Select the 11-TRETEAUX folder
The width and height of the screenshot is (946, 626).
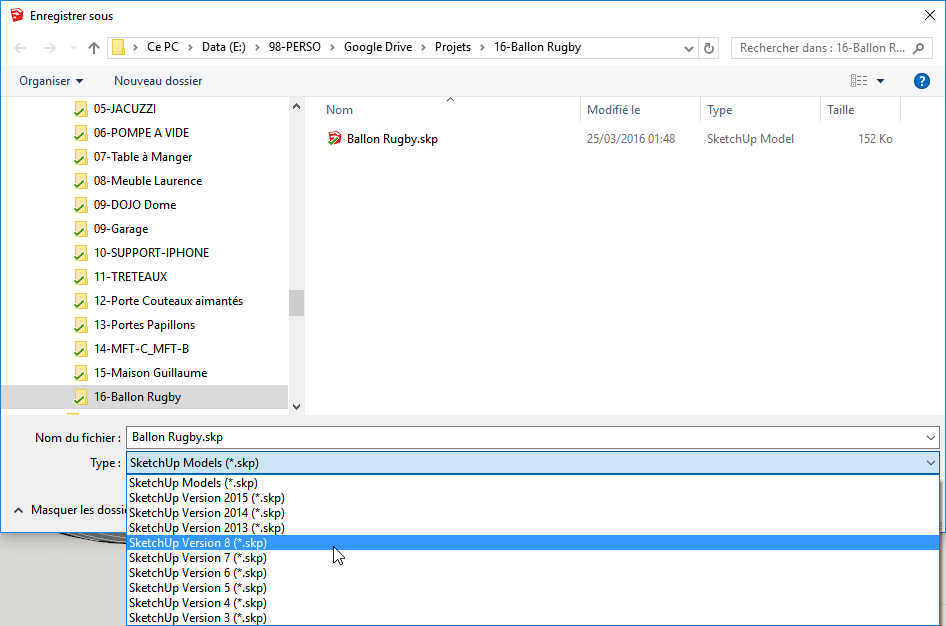(130, 277)
